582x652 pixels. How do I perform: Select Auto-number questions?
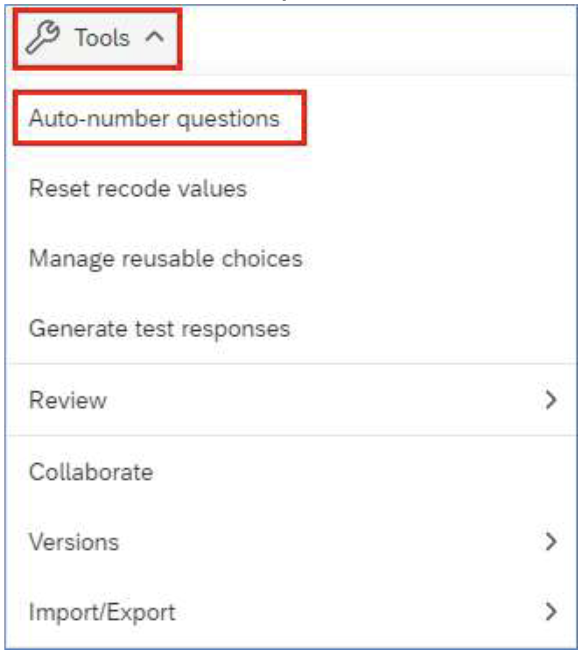154,119
